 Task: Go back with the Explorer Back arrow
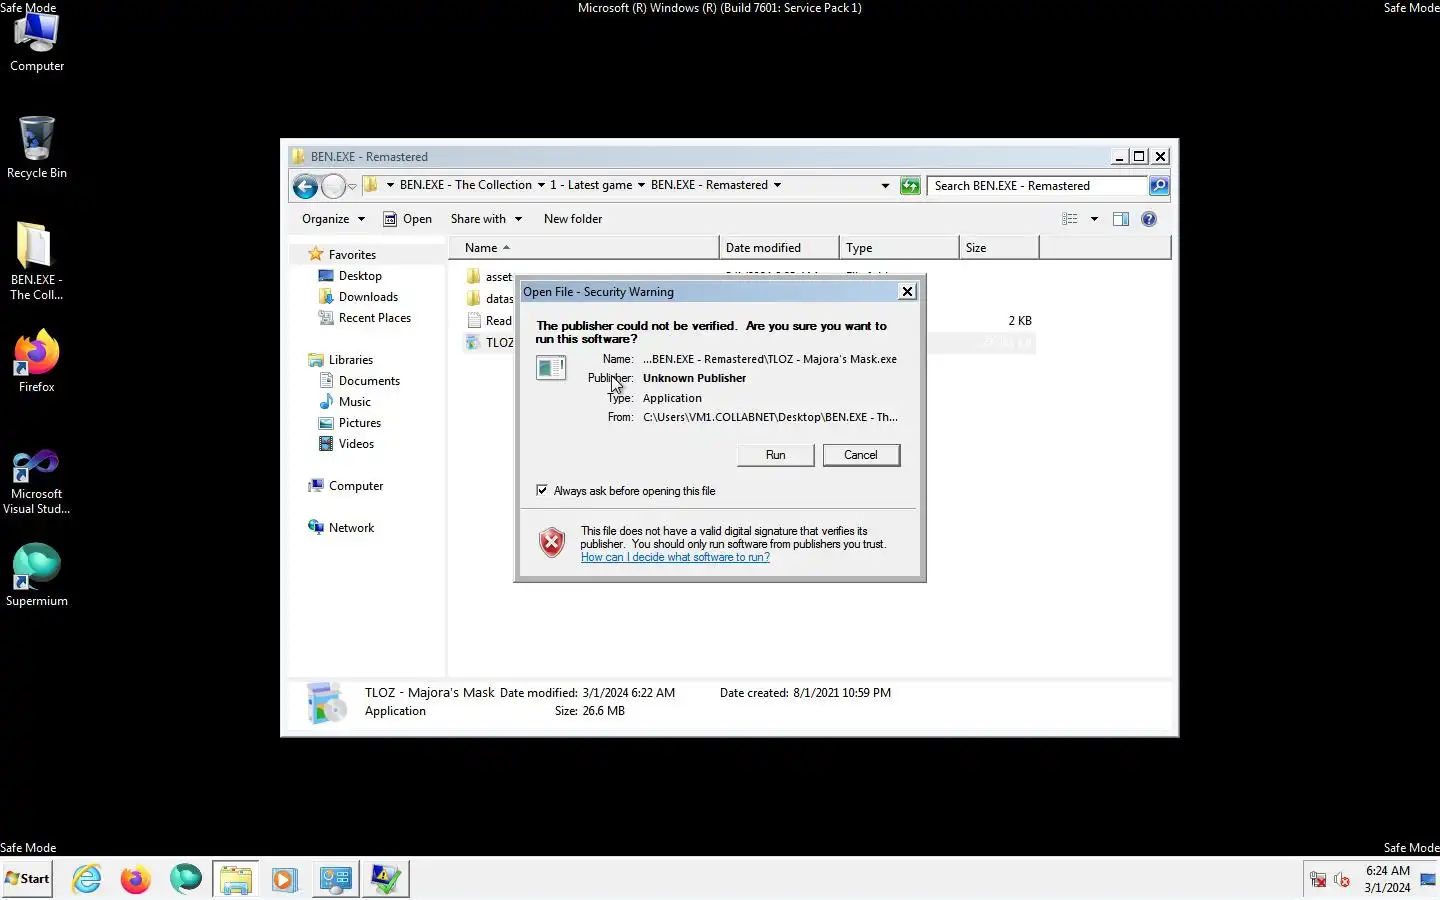[x=306, y=186]
